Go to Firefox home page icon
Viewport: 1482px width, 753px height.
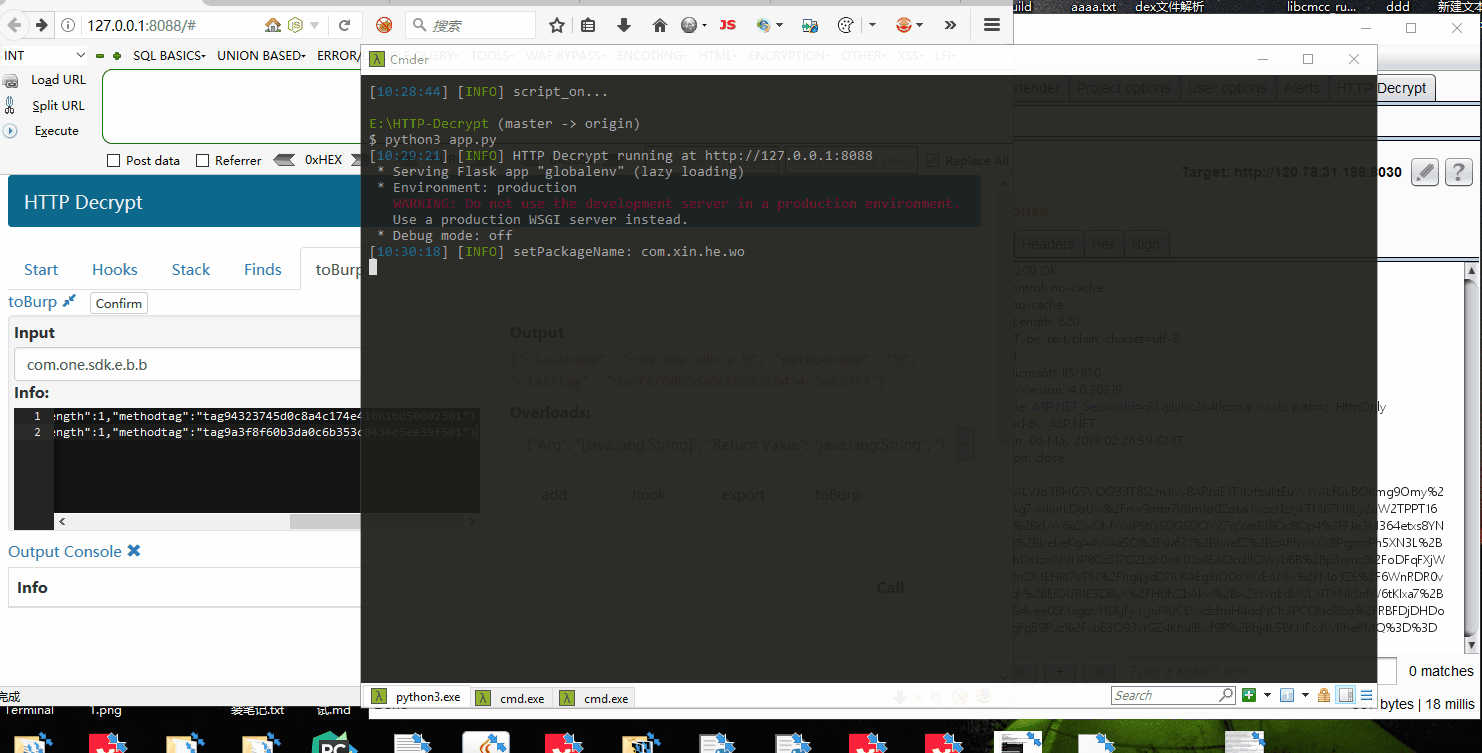pos(660,25)
